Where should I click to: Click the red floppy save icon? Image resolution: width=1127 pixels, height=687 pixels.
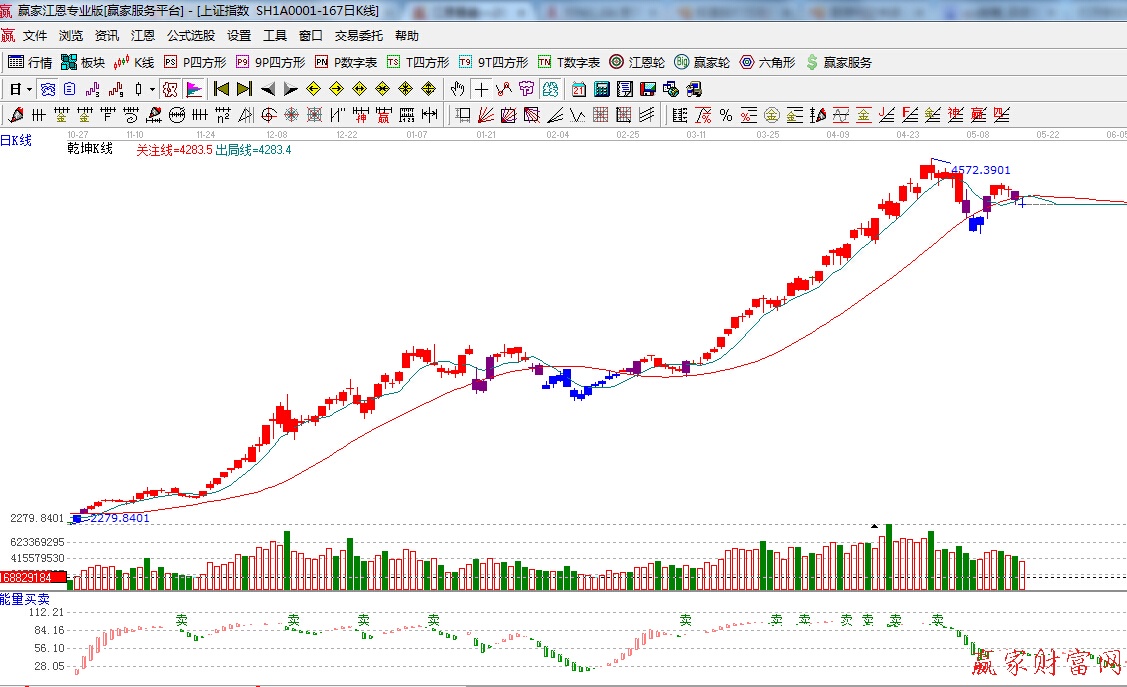point(647,89)
